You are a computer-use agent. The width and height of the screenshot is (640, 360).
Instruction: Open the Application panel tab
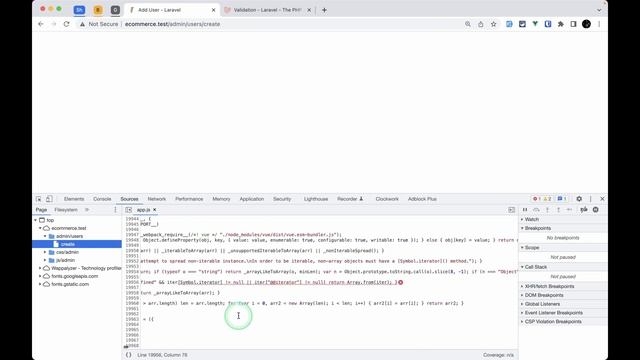pos(251,199)
